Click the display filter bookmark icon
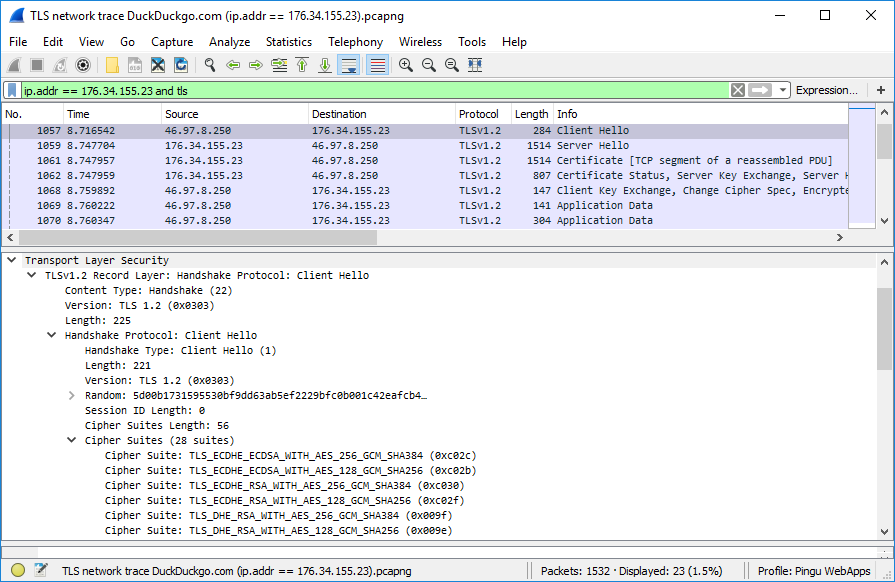The image size is (895, 582). coord(12,90)
